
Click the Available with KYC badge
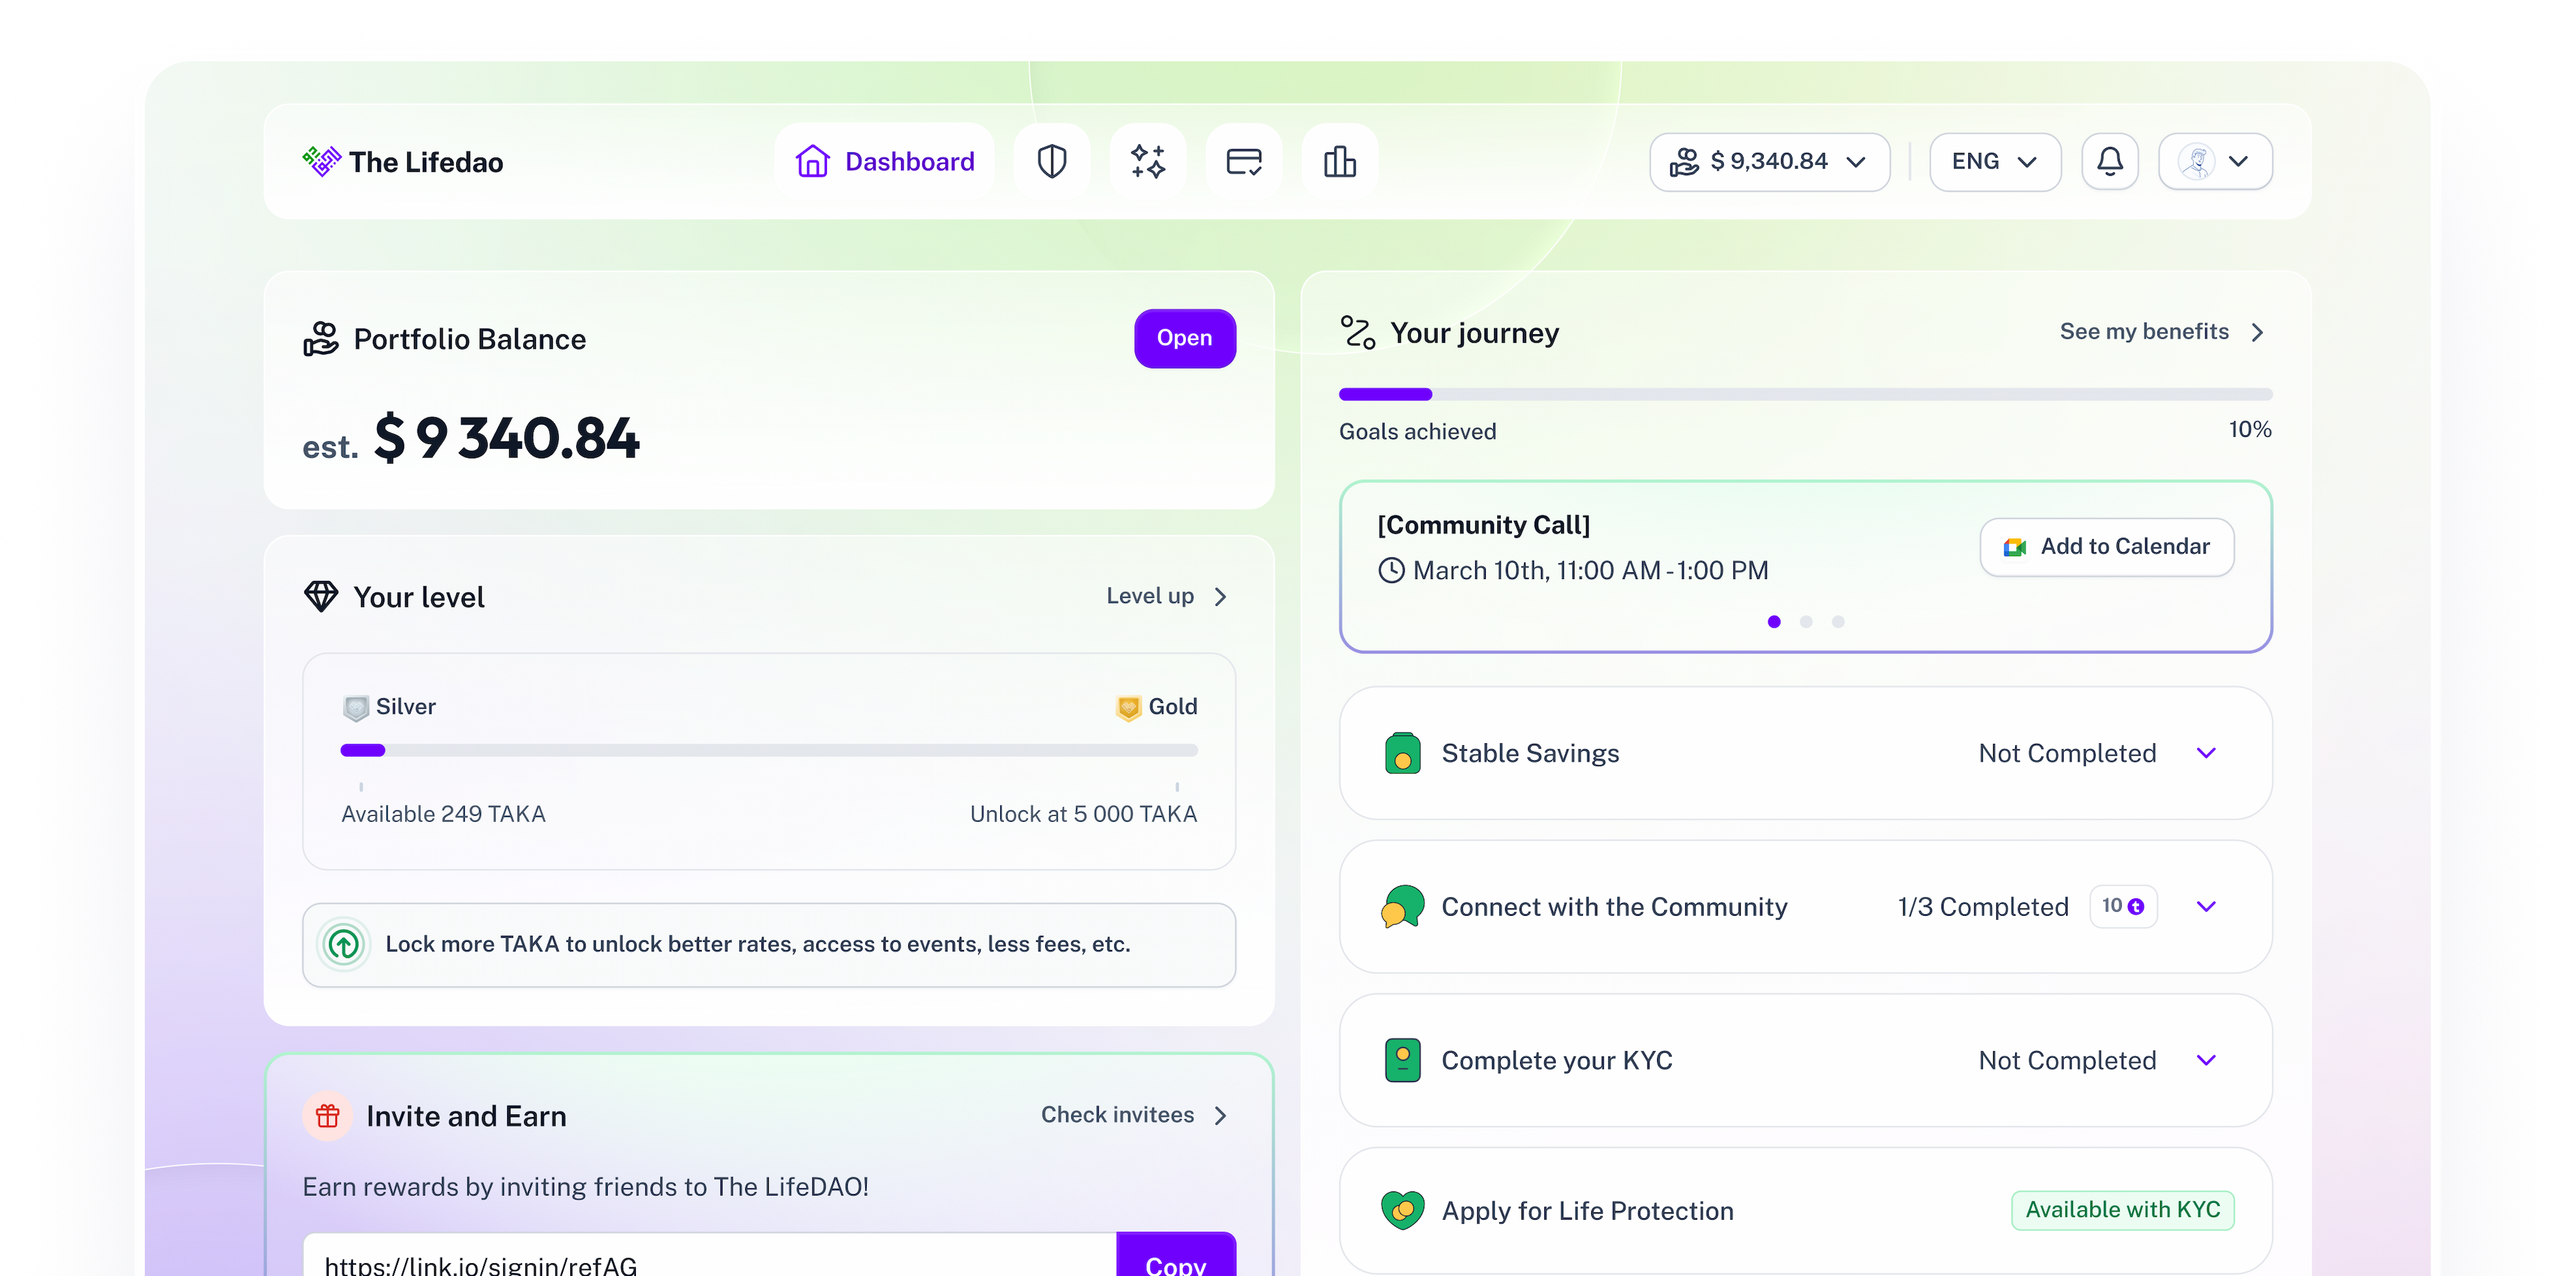2122,1210
